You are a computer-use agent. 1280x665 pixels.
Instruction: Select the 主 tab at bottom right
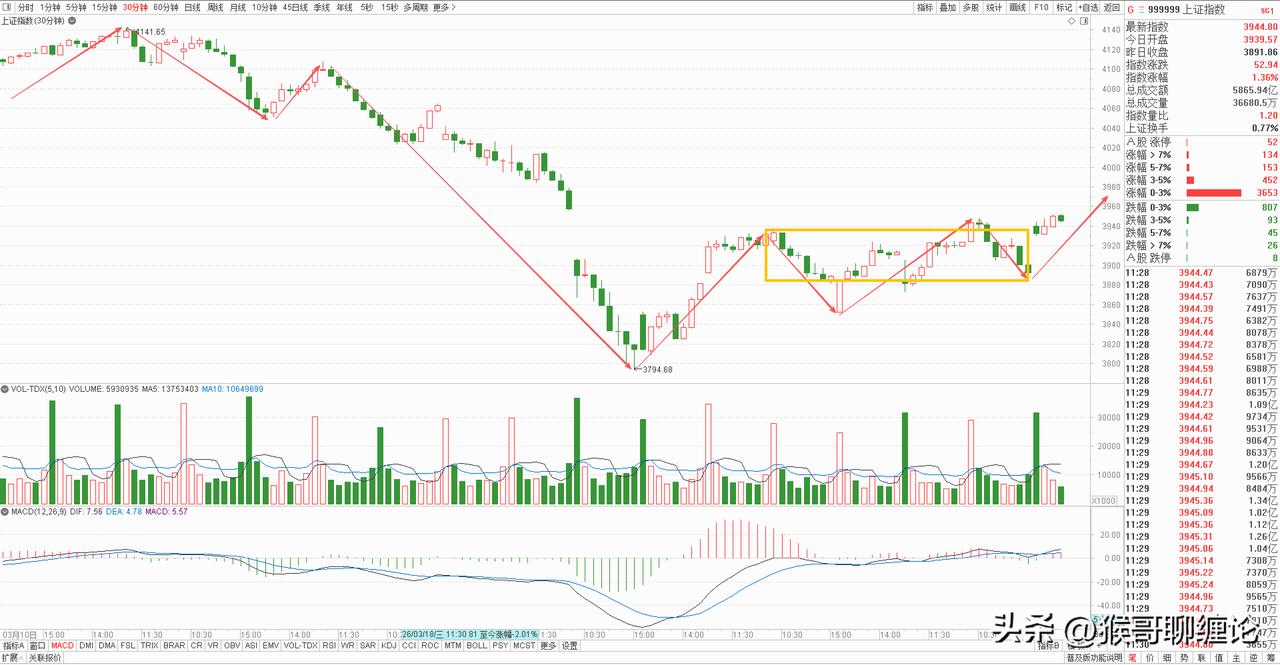click(1236, 658)
